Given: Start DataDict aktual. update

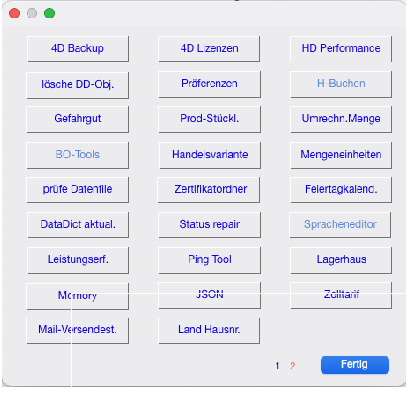Looking at the screenshot, I should coord(78,225).
